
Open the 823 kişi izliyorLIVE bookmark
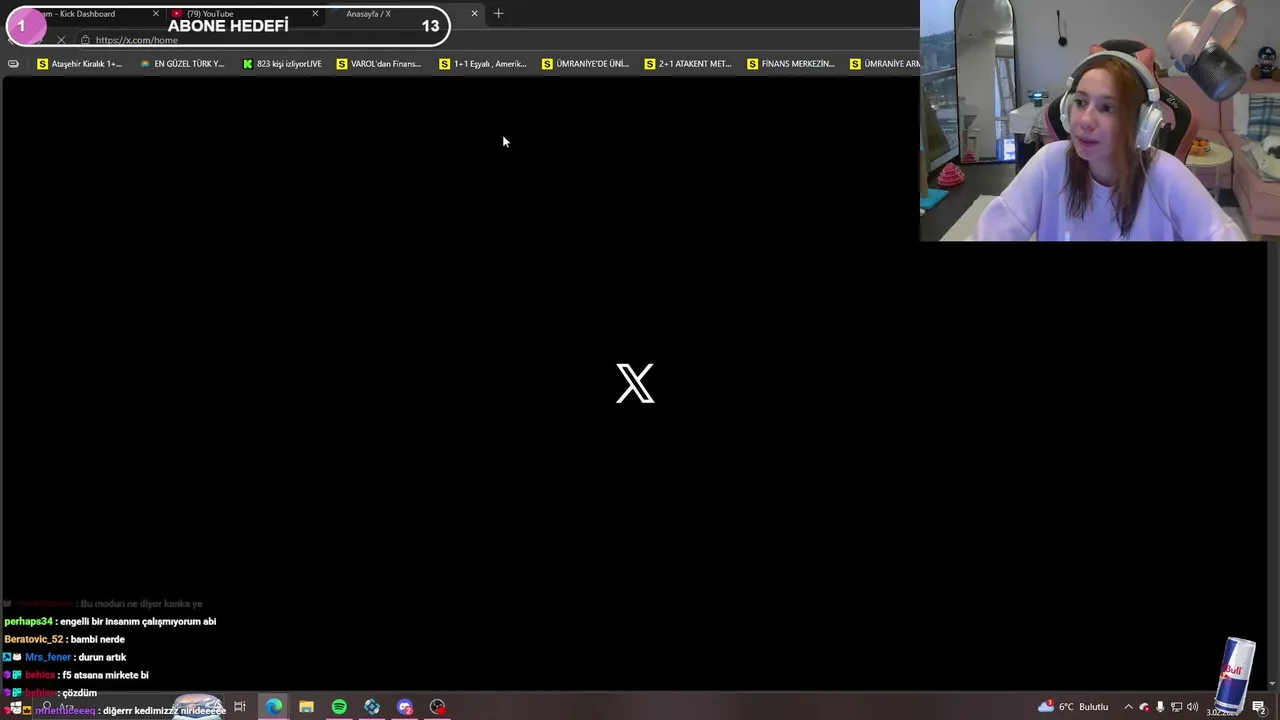[x=282, y=64]
